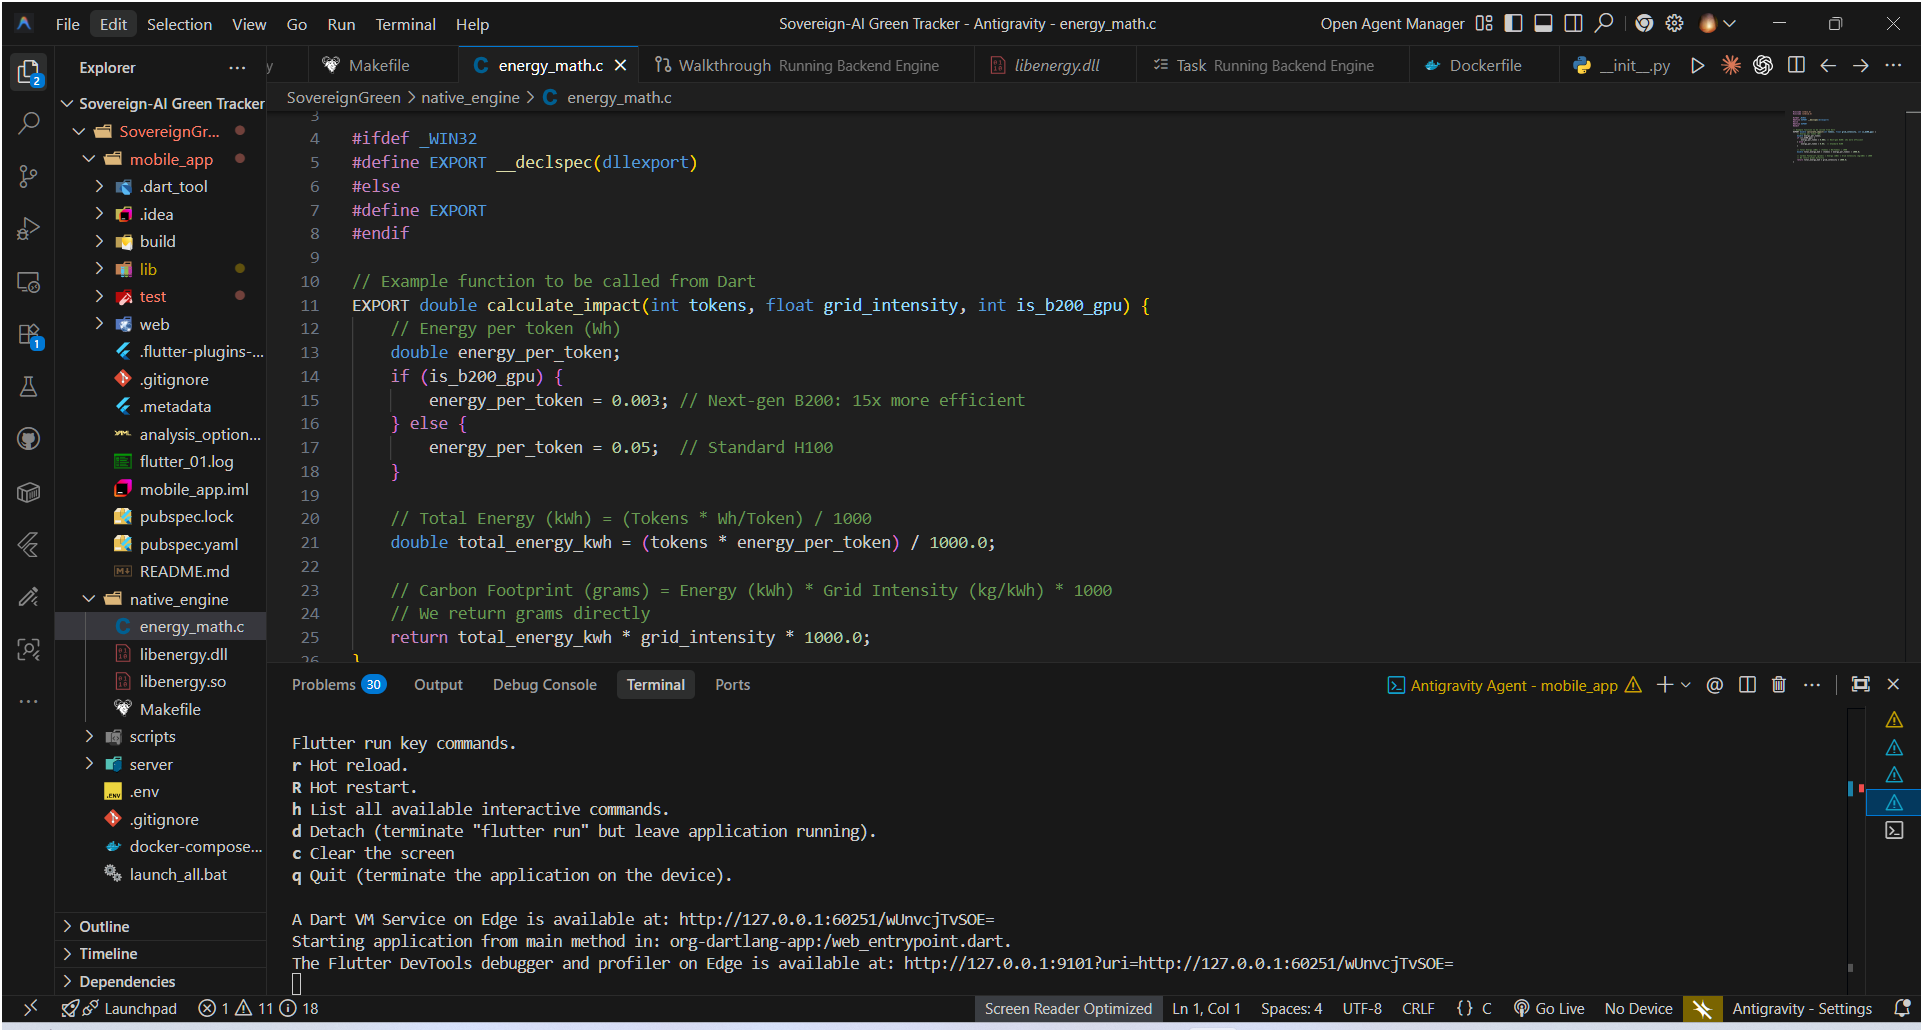The height and width of the screenshot is (1032, 1923).
Task: Open the Run and Debug view
Action: [x=29, y=229]
